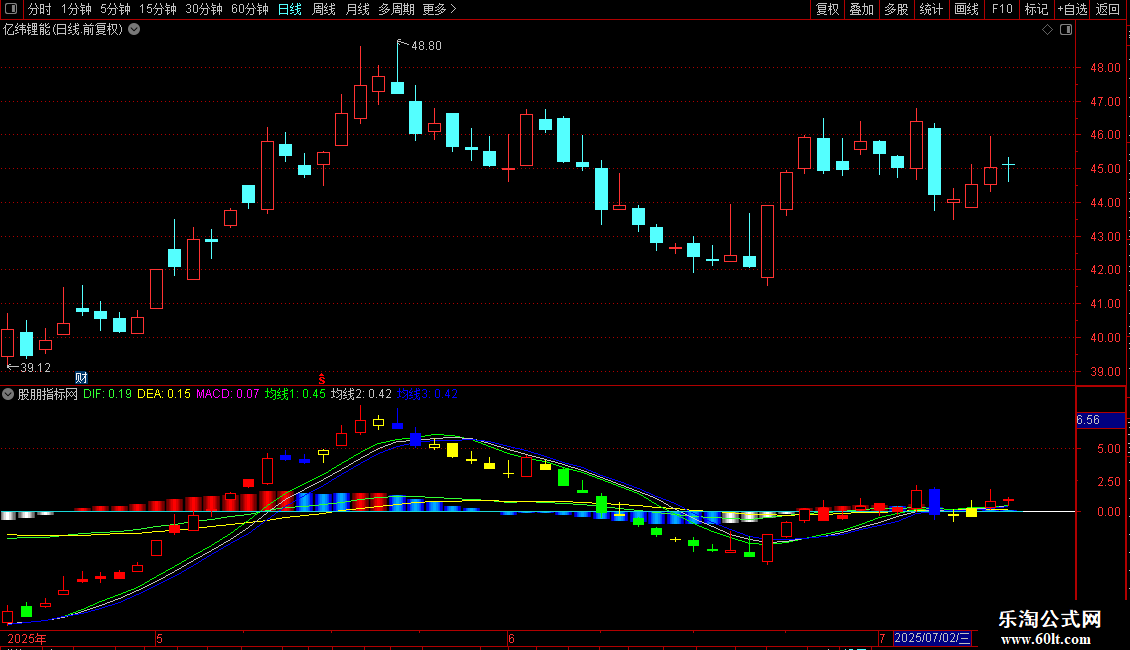The height and width of the screenshot is (650, 1130).
Task: Click the 2025/07/02/三 date label
Action: click(932, 638)
